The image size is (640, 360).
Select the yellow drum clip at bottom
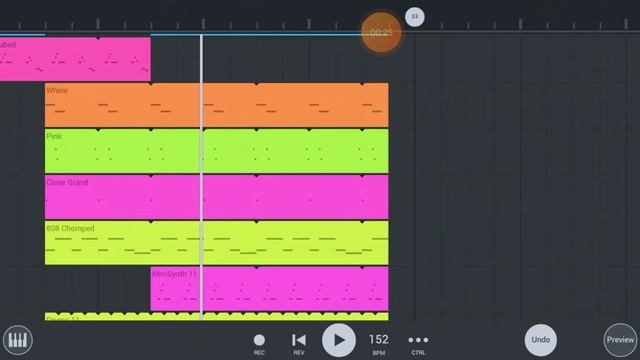tap(217, 316)
